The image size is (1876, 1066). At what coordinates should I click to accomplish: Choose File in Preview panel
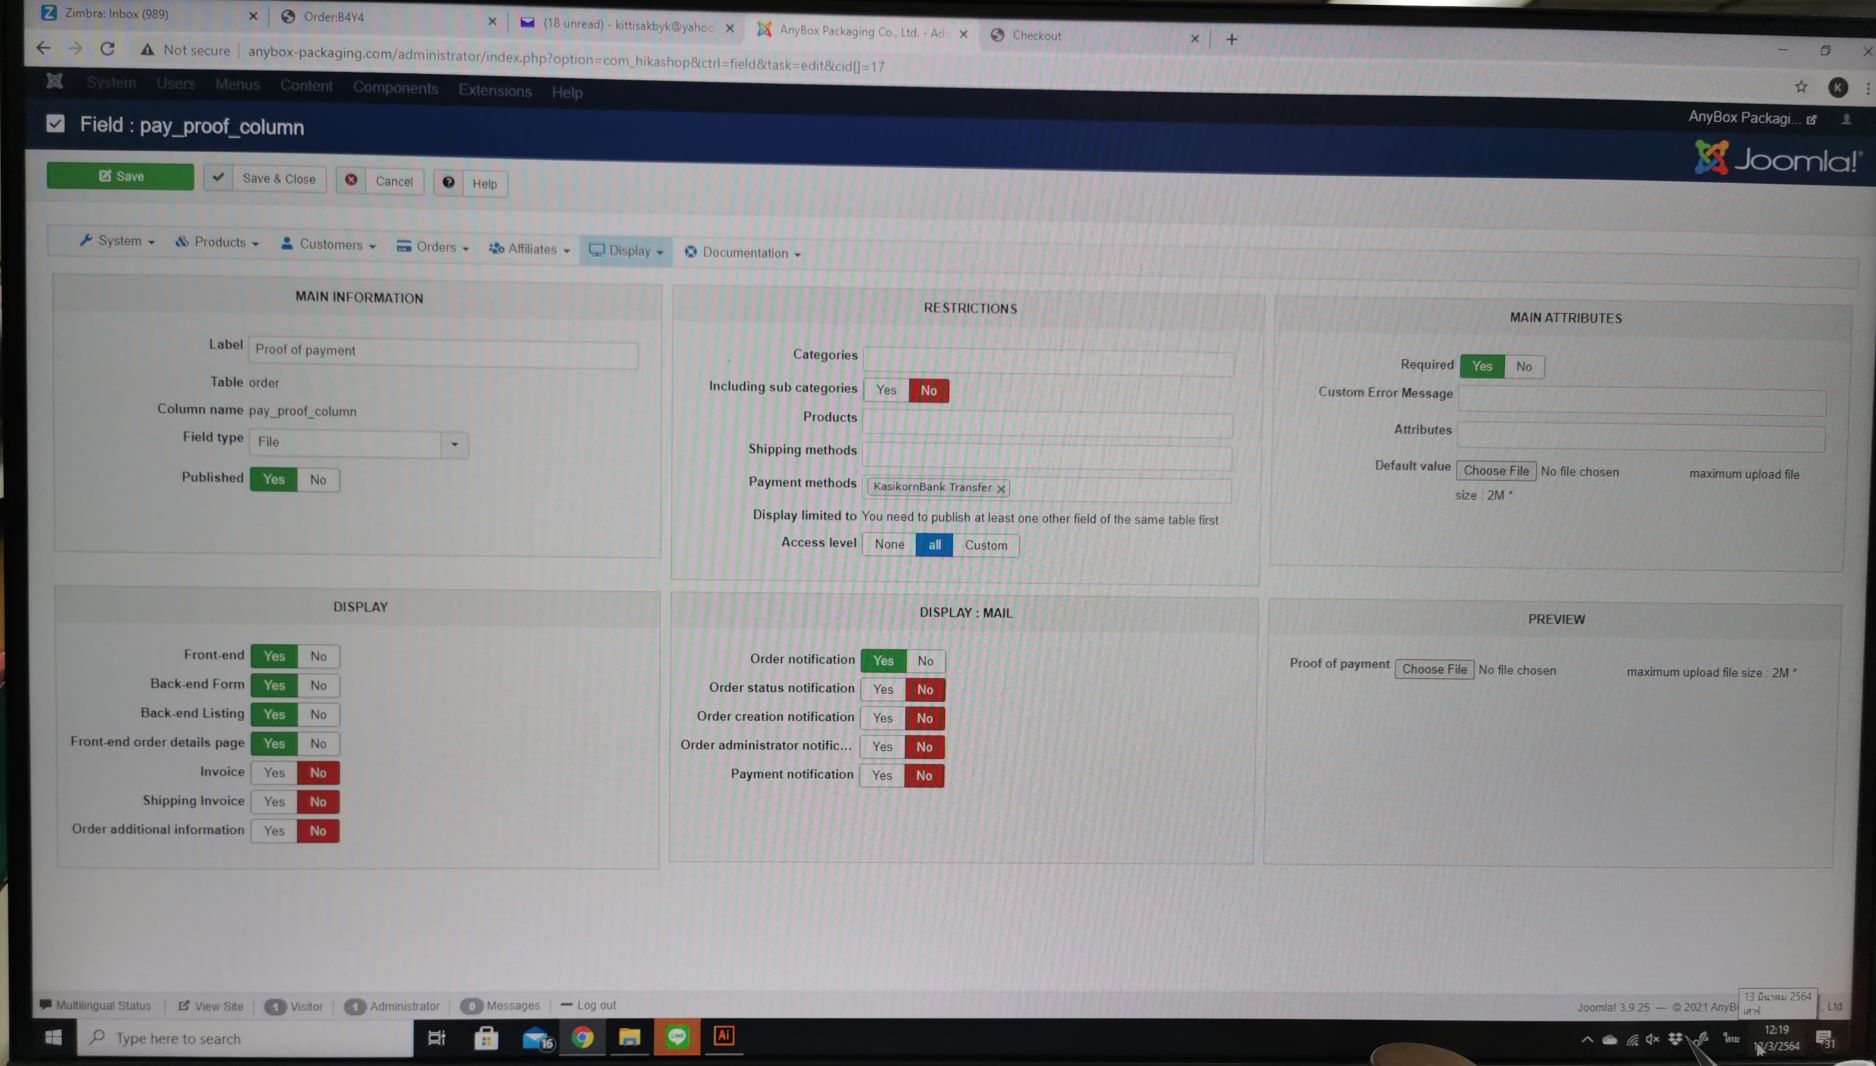click(x=1434, y=670)
